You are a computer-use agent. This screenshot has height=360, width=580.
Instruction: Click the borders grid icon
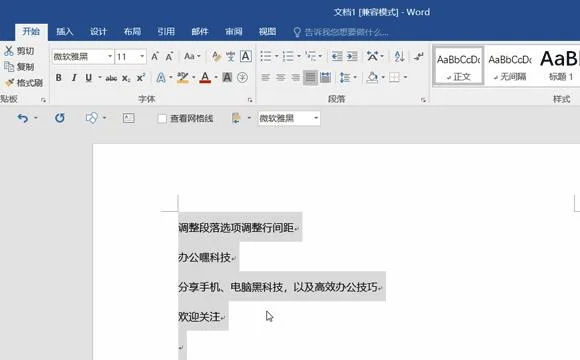pyautogui.click(x=394, y=77)
